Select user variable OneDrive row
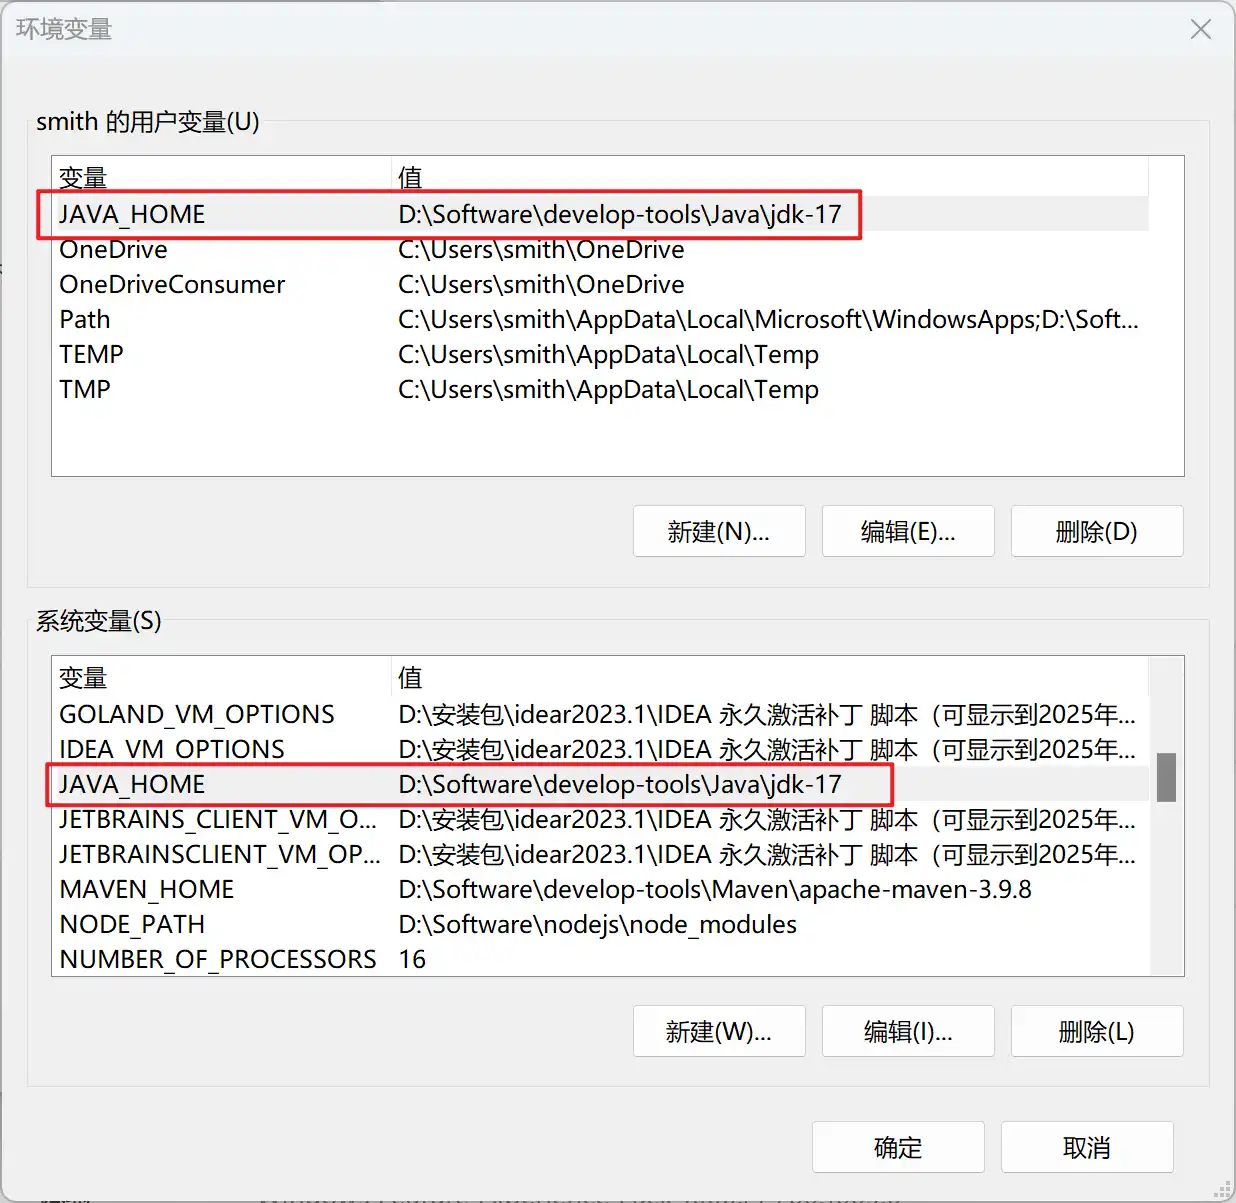 (x=600, y=249)
